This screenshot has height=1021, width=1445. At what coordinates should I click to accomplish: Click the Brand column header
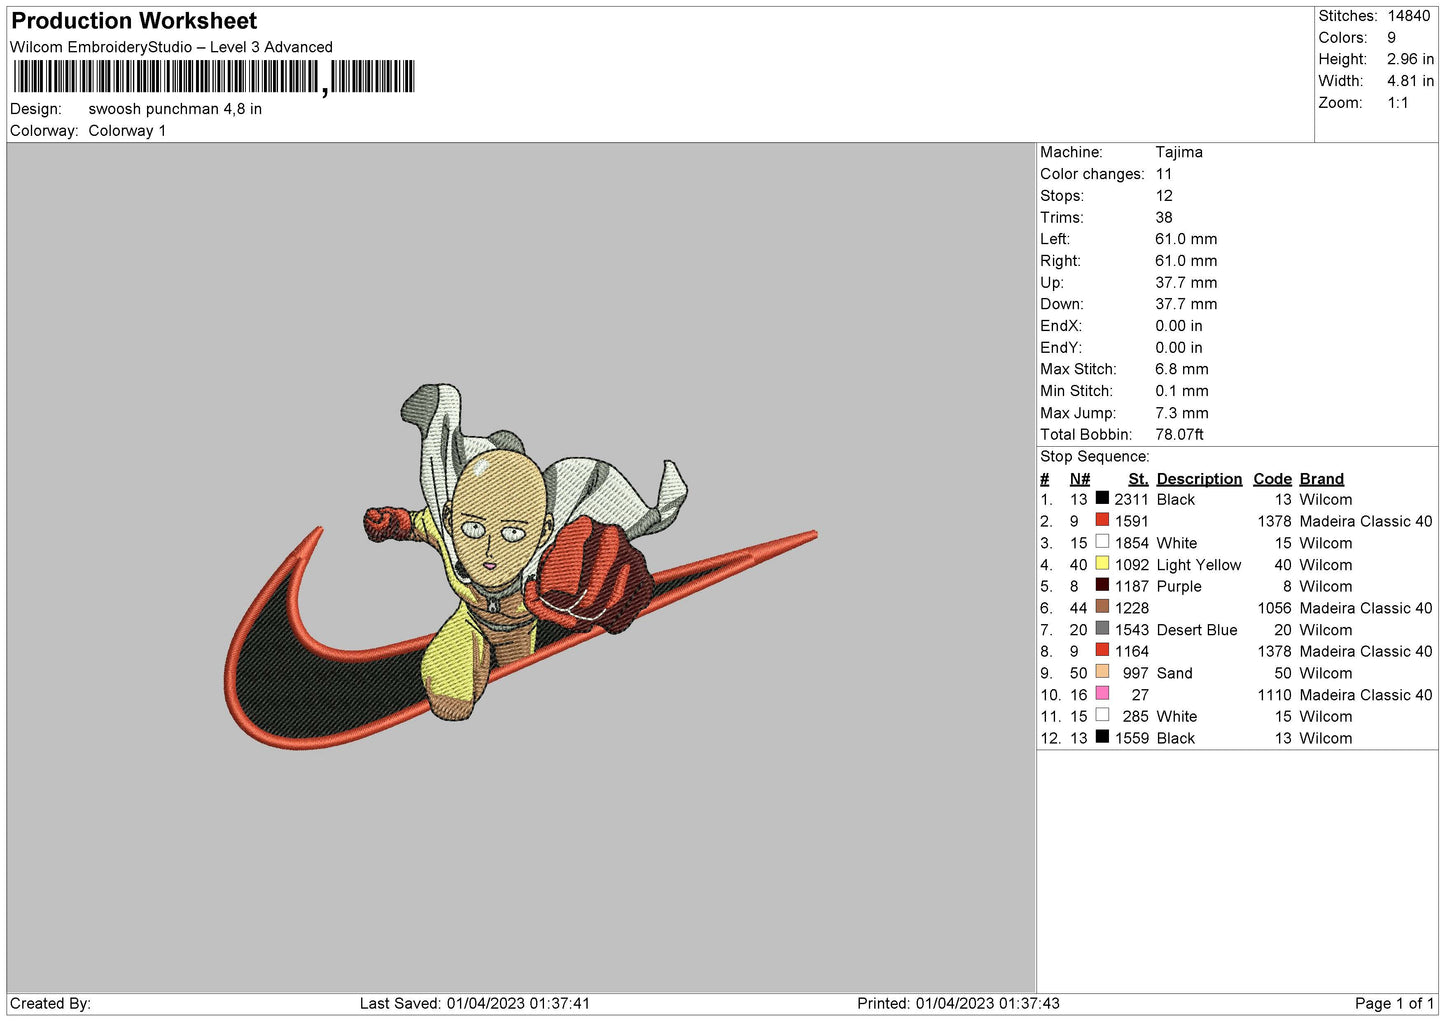tap(1321, 479)
